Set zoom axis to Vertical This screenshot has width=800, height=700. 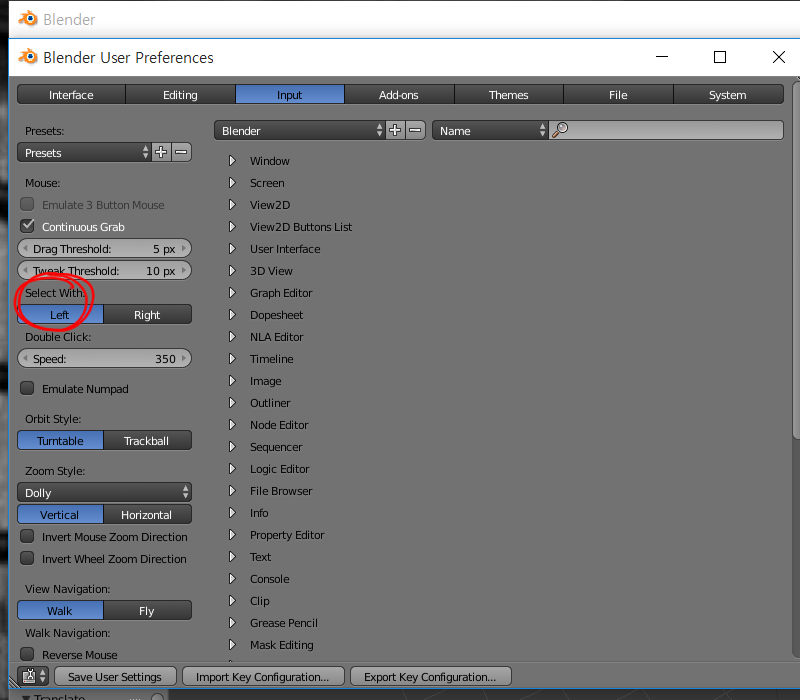60,514
